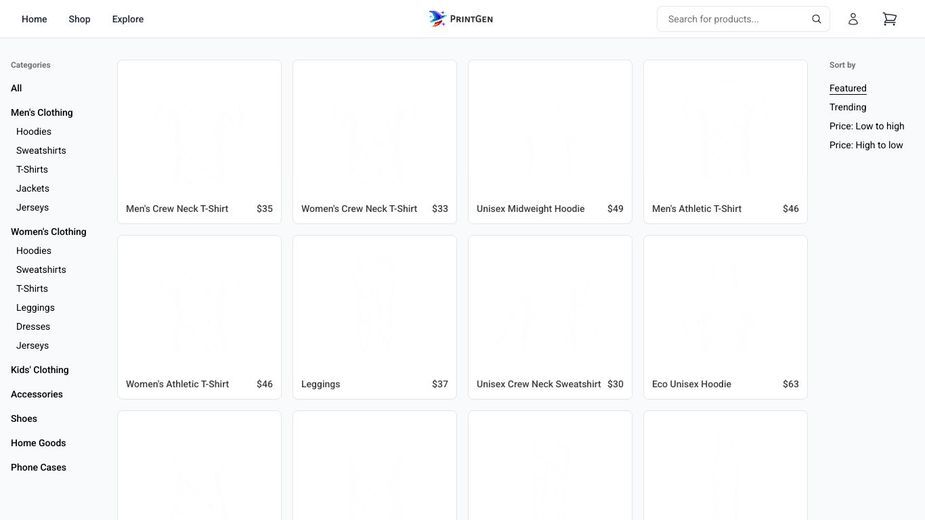Focus the Search for products field
This screenshot has height=520, width=925.
coord(743,19)
